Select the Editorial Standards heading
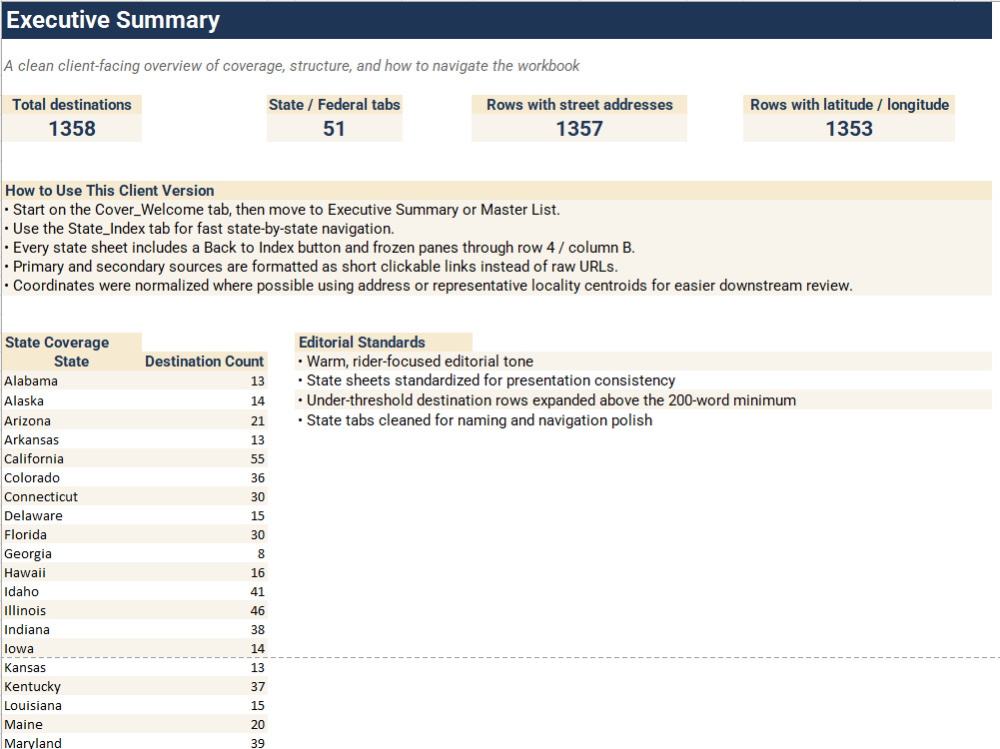The image size is (1000, 749). 383,342
